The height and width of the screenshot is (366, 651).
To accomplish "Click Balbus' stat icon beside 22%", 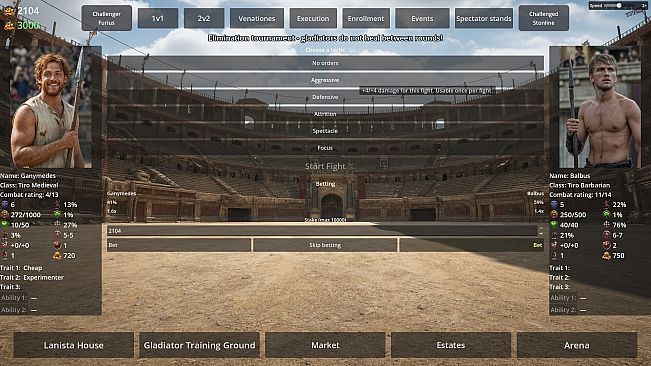I will pyautogui.click(x=606, y=205).
